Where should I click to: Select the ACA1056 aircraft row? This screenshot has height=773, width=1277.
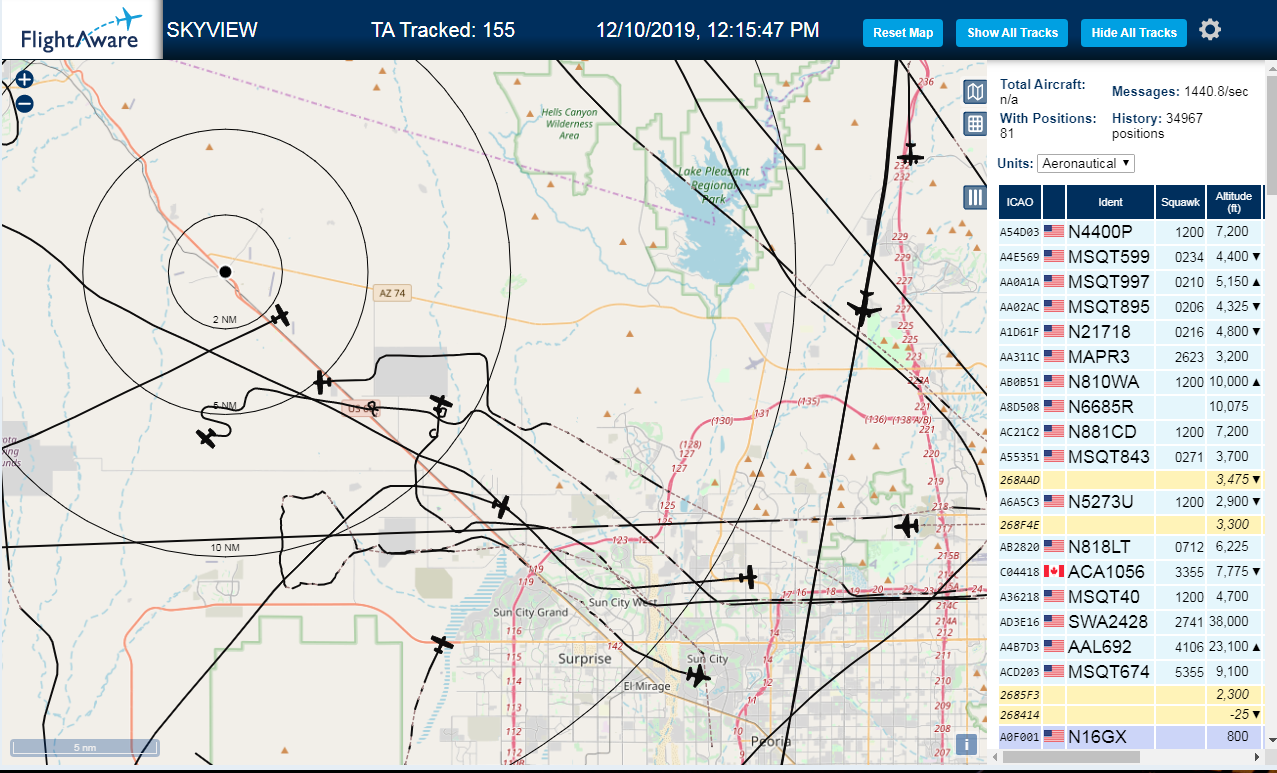coord(1130,571)
